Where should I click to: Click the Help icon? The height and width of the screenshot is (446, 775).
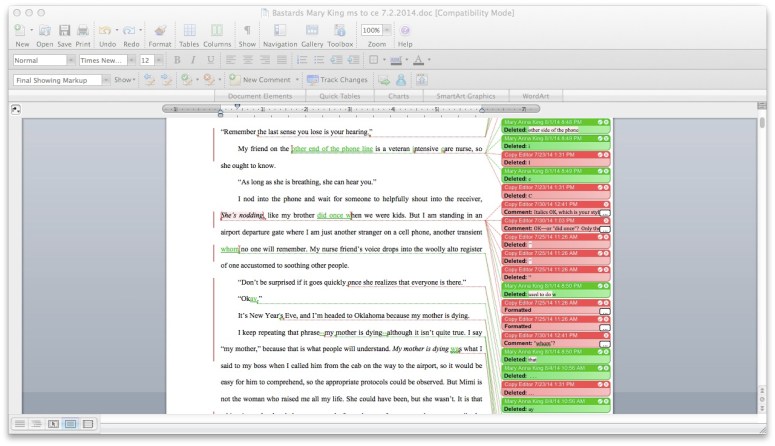point(405,32)
